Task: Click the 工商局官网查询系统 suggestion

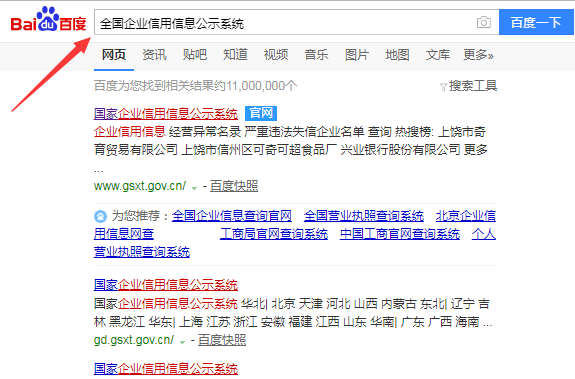Action: coord(274,234)
